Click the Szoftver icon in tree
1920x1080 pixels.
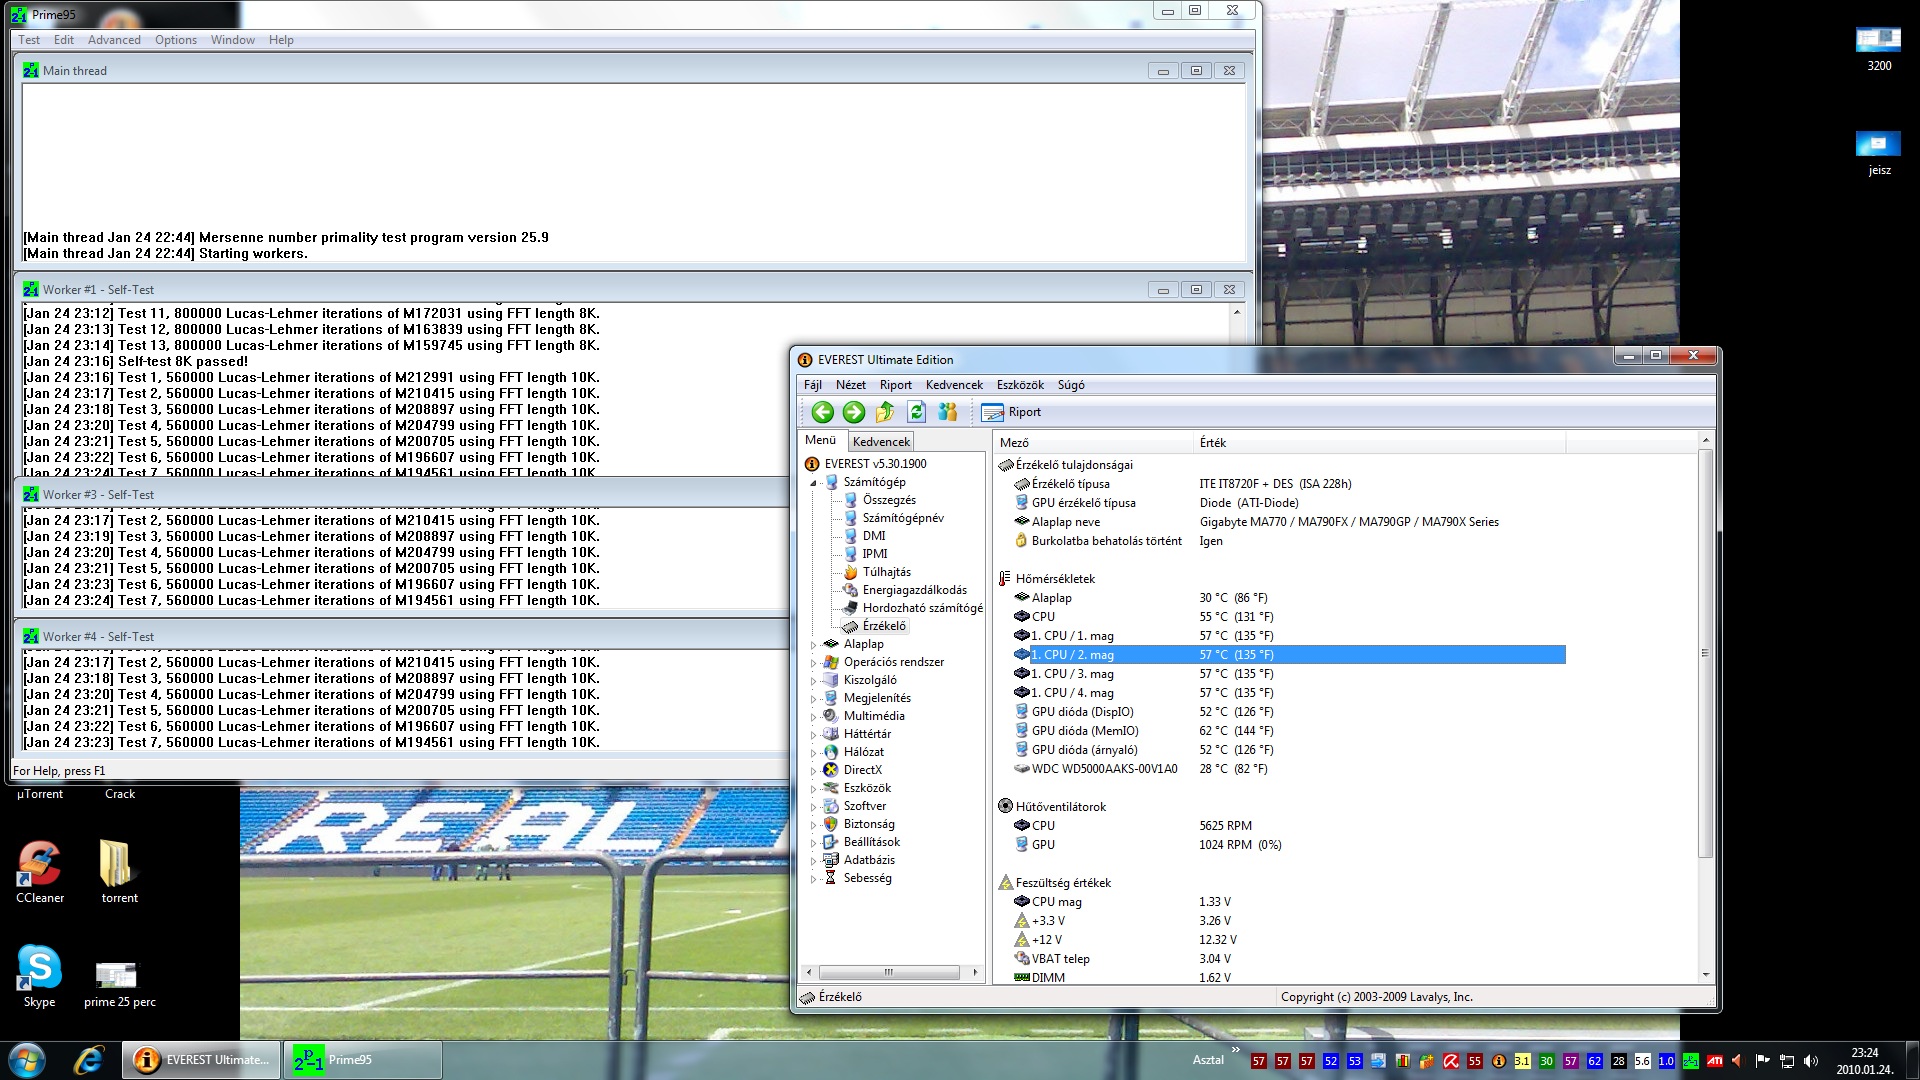pyautogui.click(x=830, y=806)
